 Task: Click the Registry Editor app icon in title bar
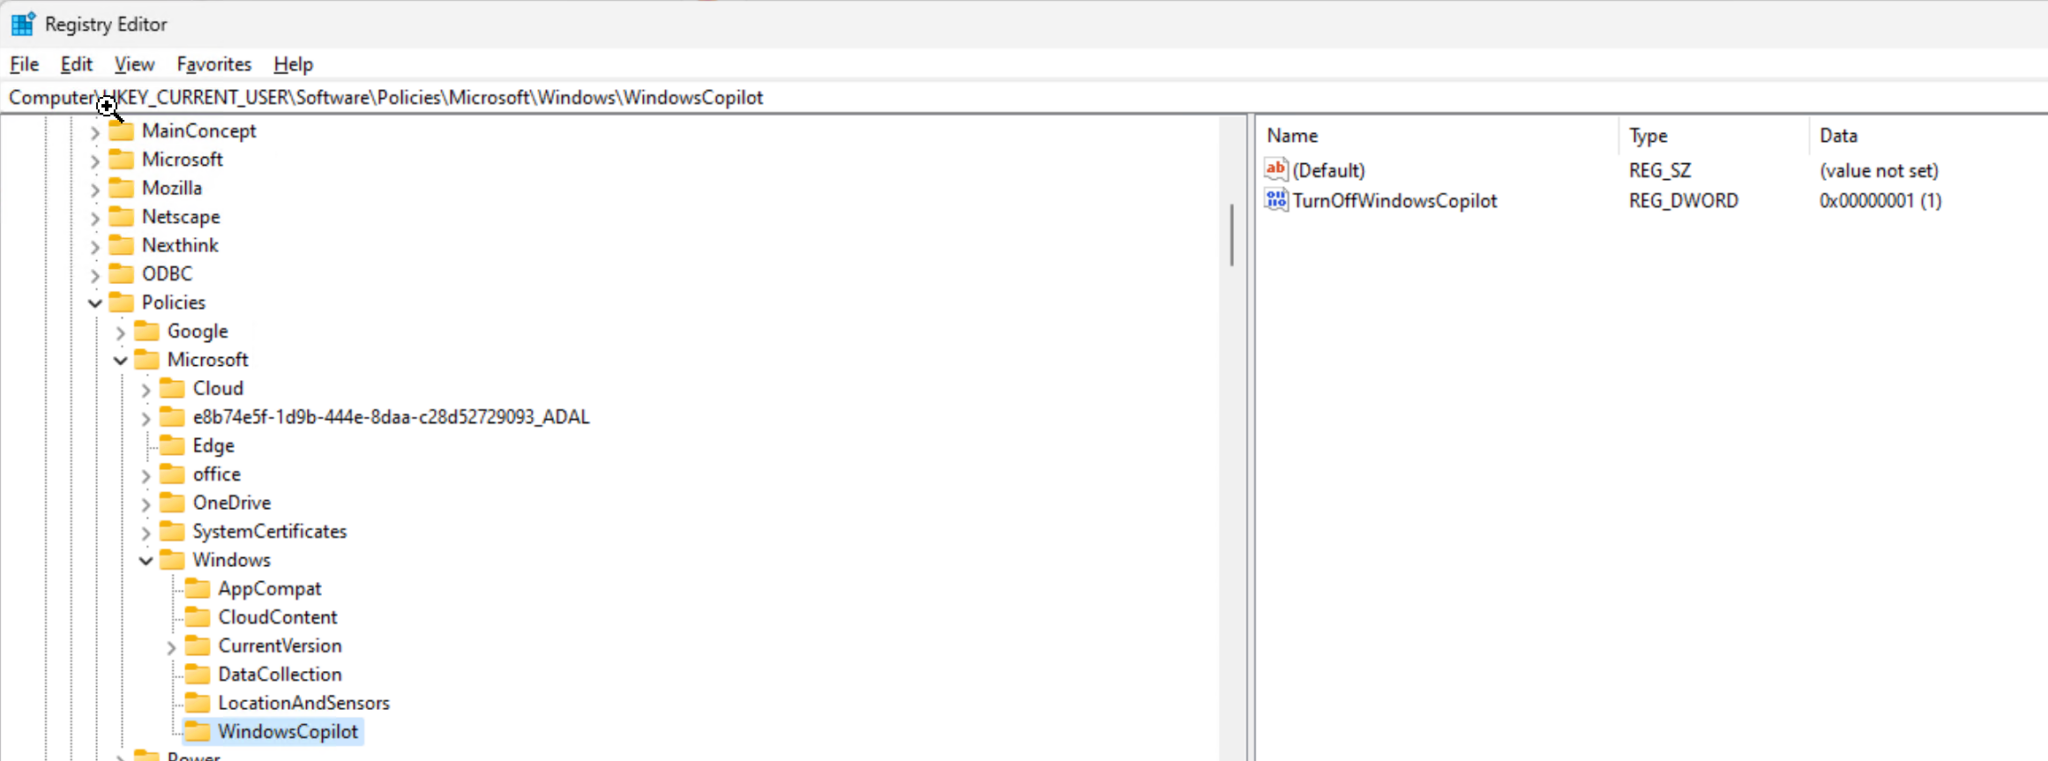coord(23,24)
